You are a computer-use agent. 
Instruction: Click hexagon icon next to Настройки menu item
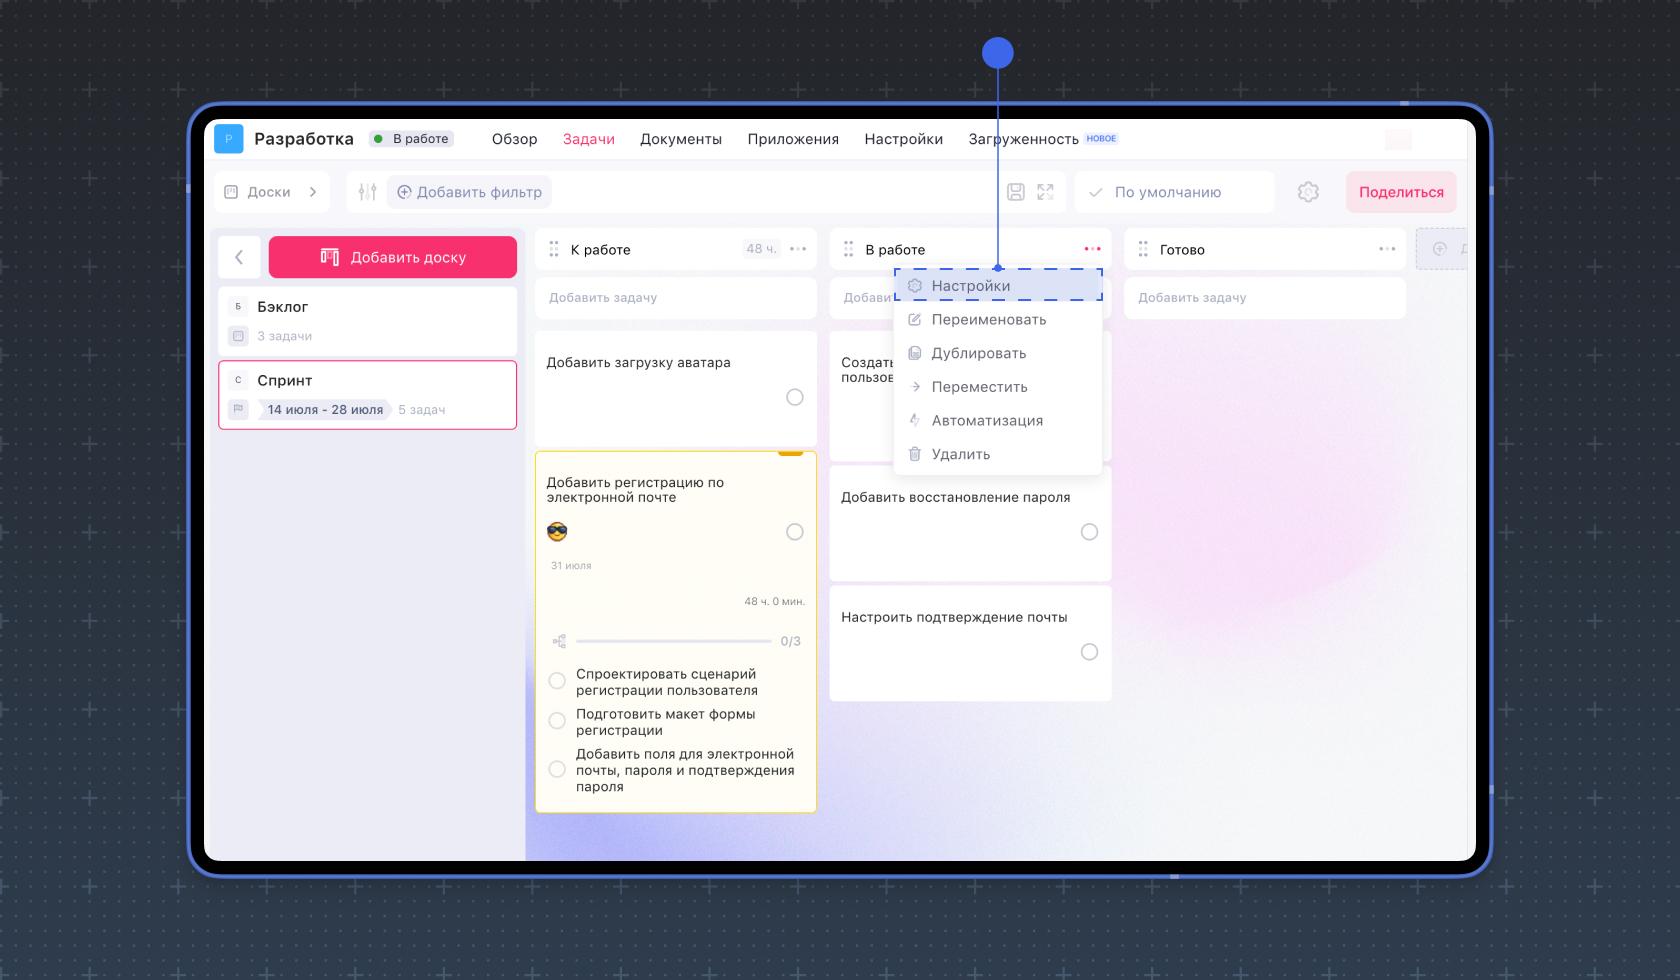[914, 286]
